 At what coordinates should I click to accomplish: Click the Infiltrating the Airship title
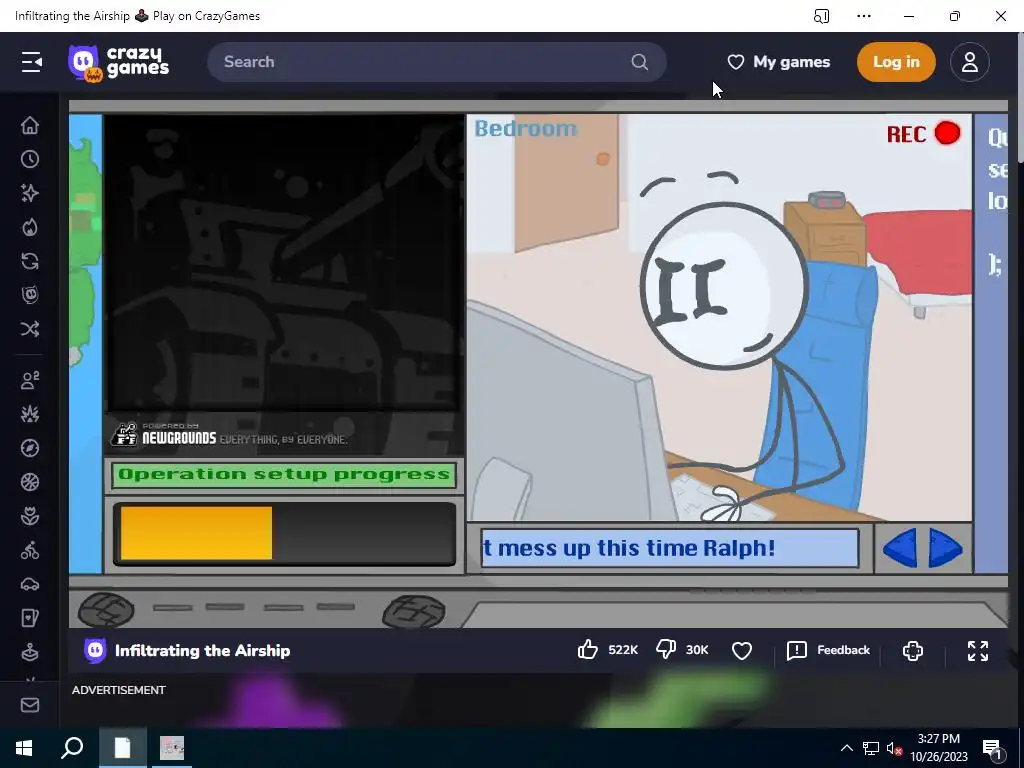(202, 650)
